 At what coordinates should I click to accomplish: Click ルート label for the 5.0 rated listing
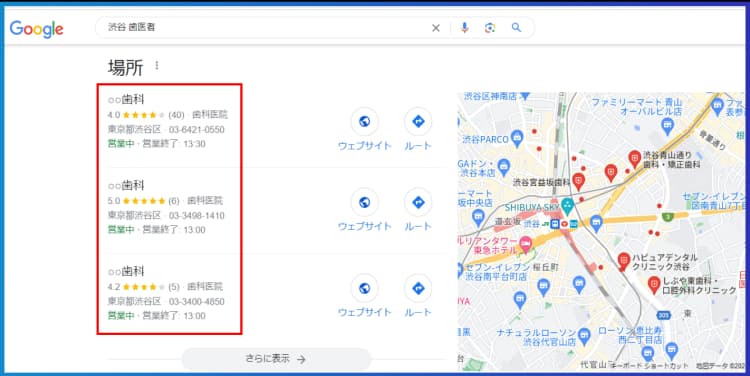point(418,226)
